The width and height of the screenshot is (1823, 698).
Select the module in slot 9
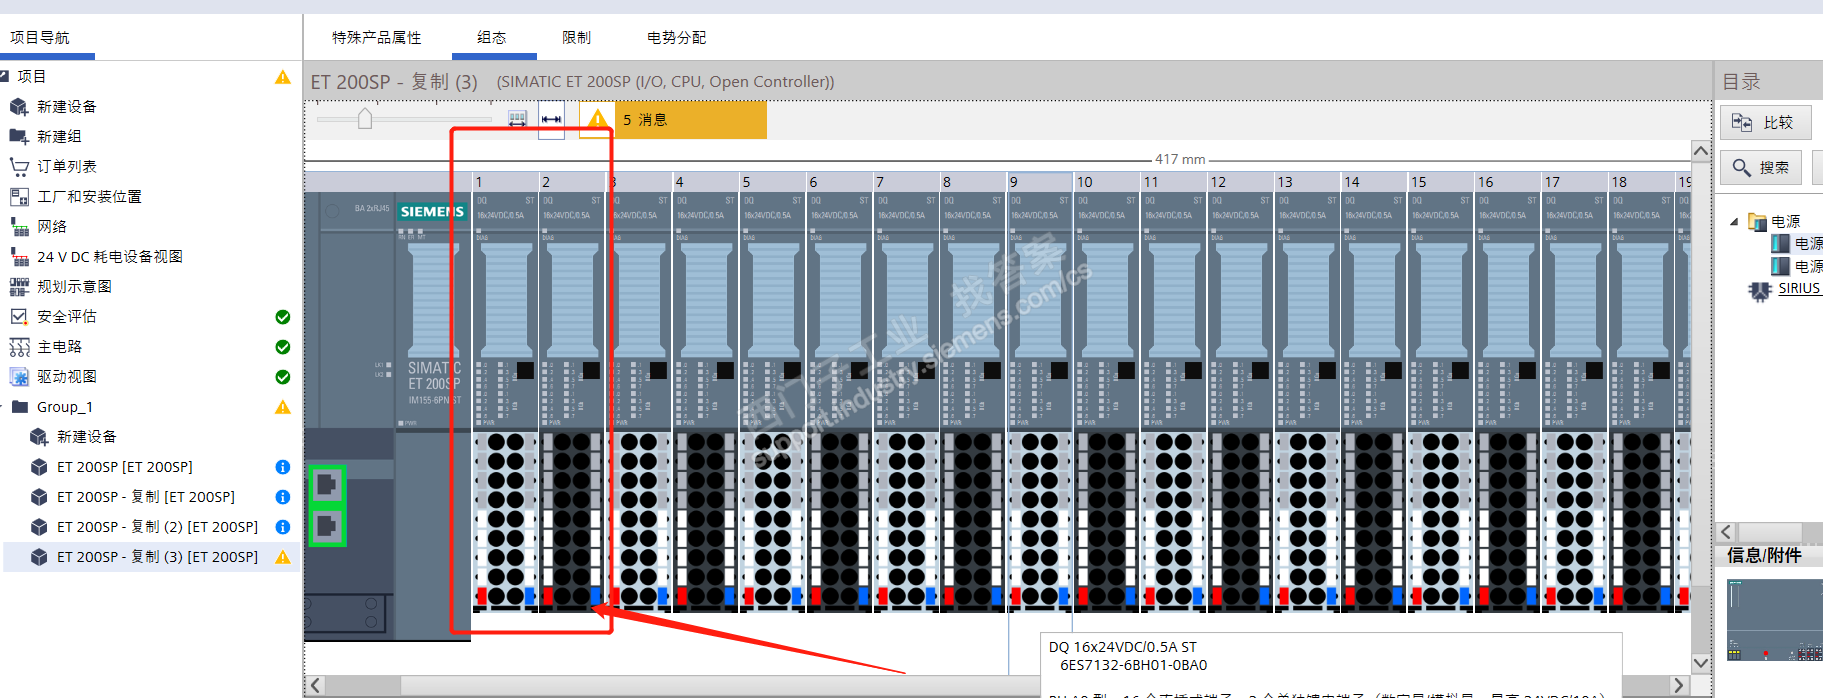coord(1040,400)
